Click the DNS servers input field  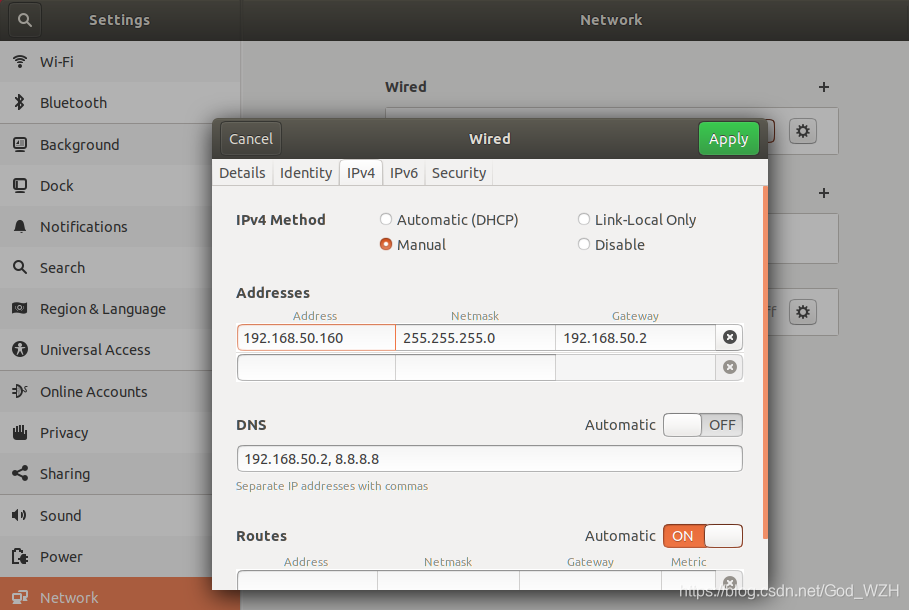click(x=489, y=459)
